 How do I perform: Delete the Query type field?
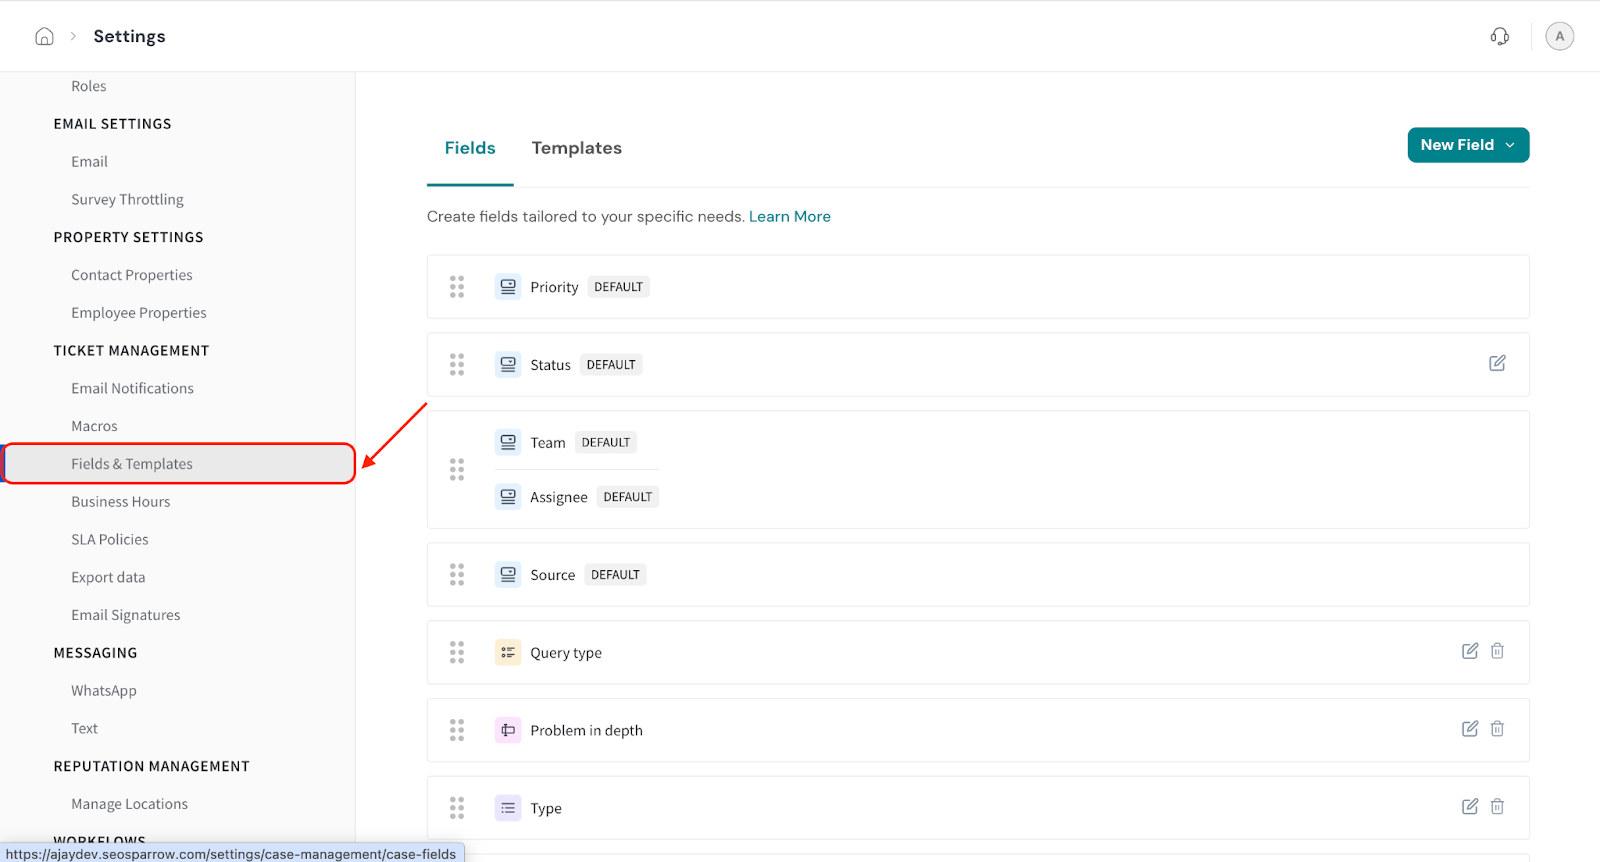click(1497, 651)
